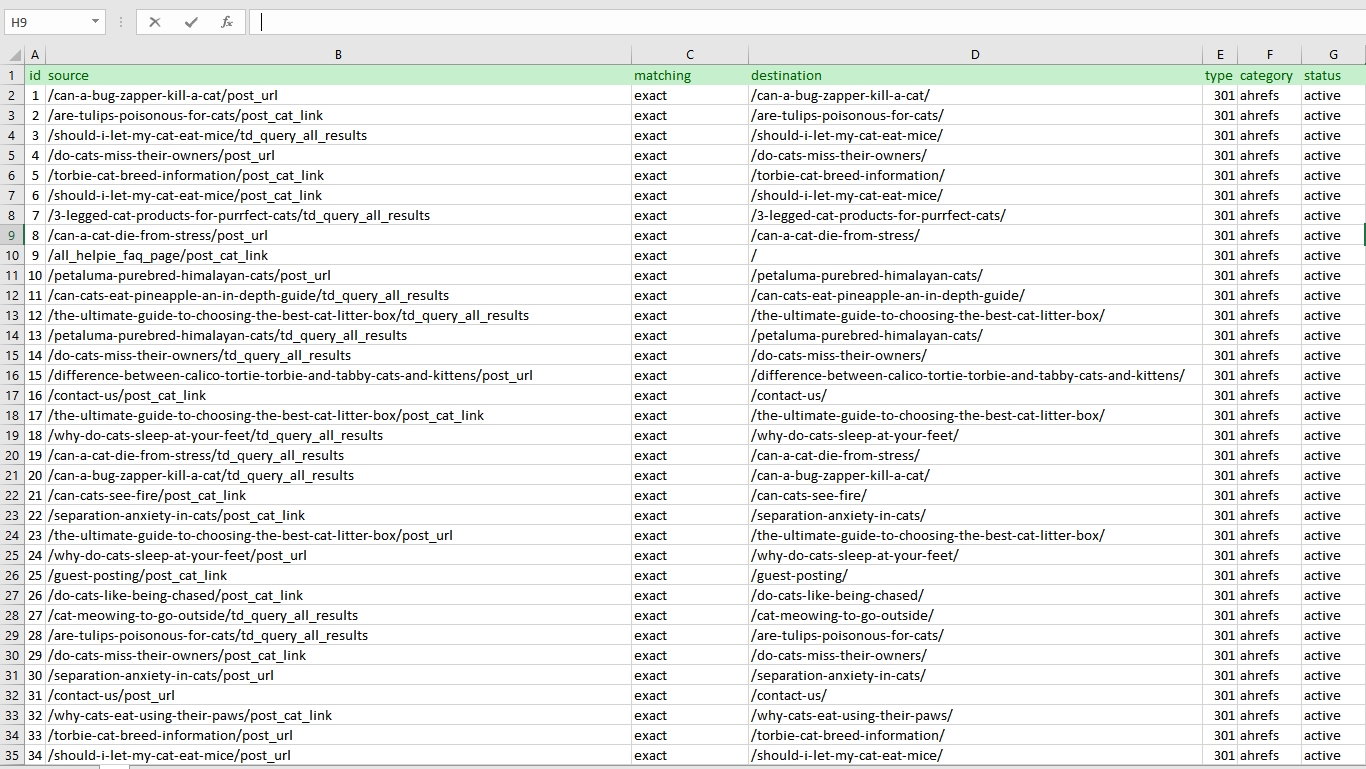Click the Select All corner triangle
This screenshot has width=1366, height=769.
point(15,55)
